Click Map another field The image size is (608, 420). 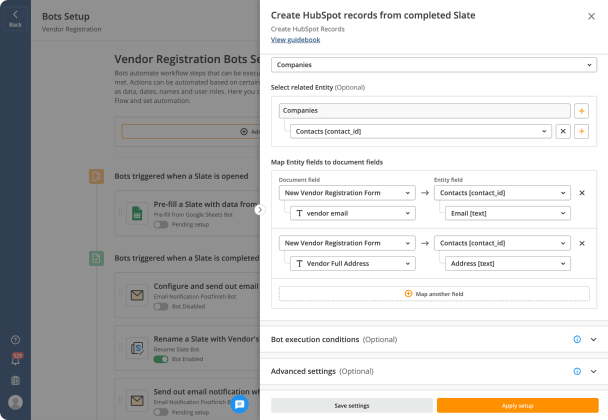point(434,294)
